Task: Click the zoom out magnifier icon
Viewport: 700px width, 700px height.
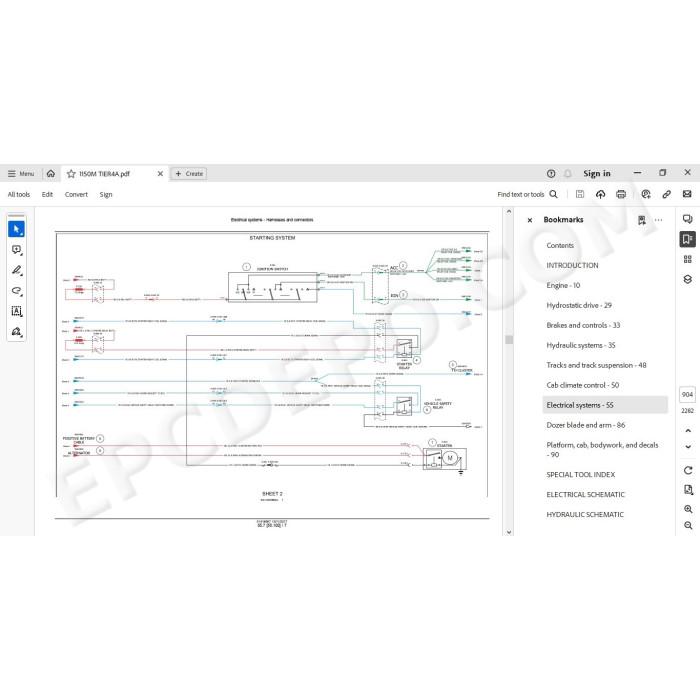Action: [688, 525]
